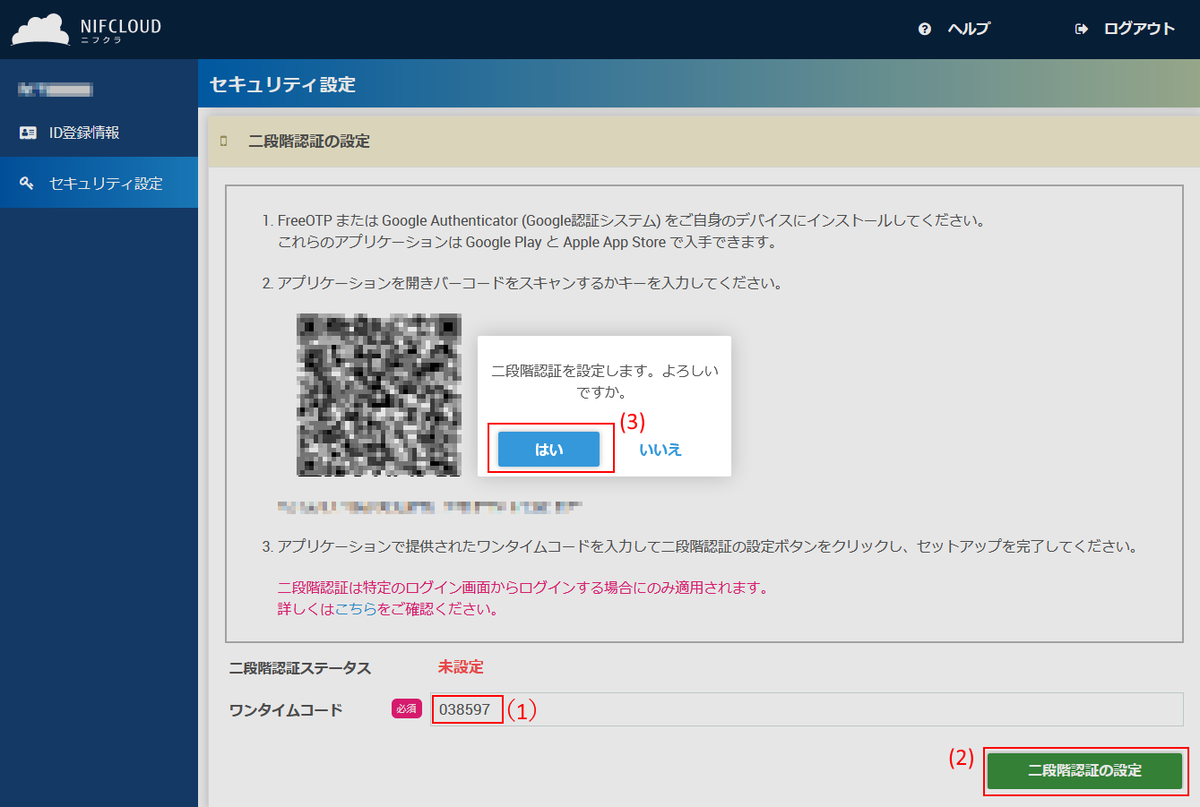Open the ヘルプ link

pyautogui.click(x=968, y=29)
